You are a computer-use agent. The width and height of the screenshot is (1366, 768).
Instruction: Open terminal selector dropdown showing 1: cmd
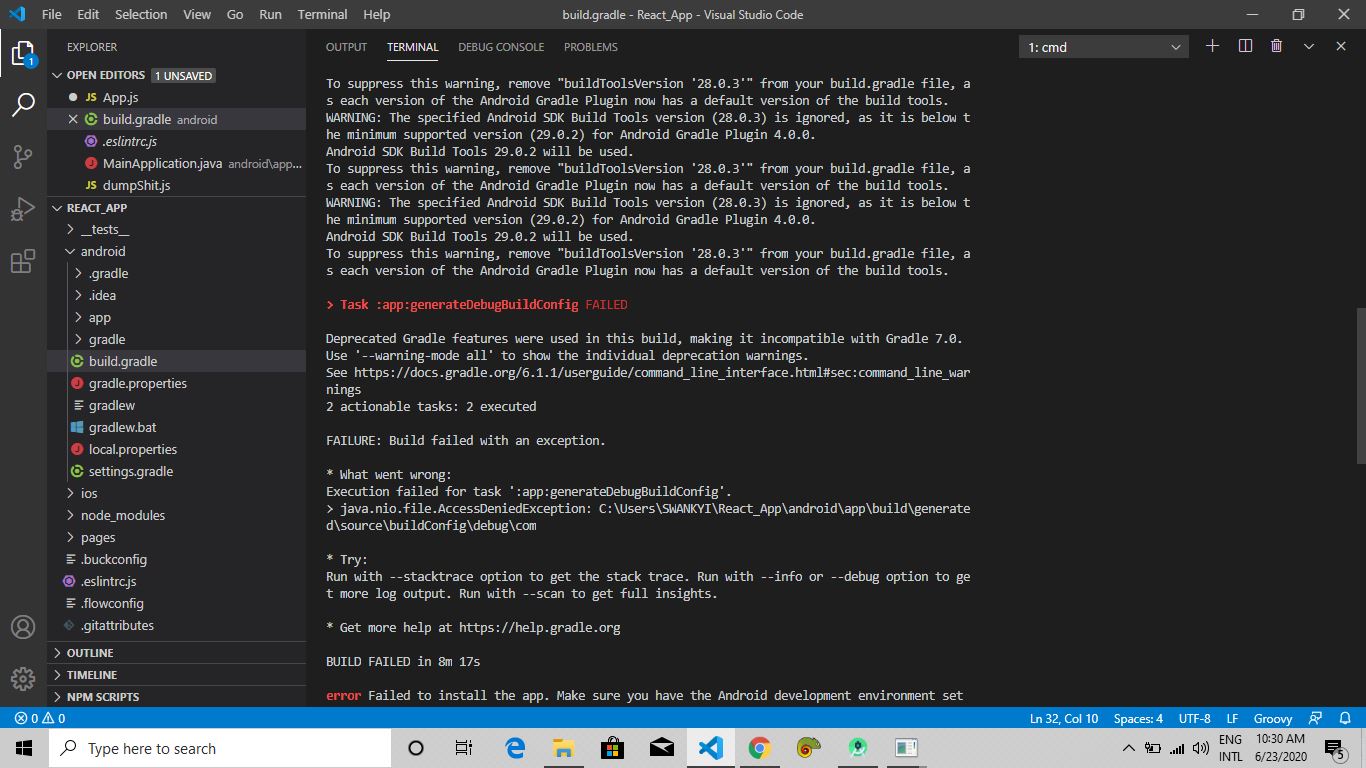1105,47
